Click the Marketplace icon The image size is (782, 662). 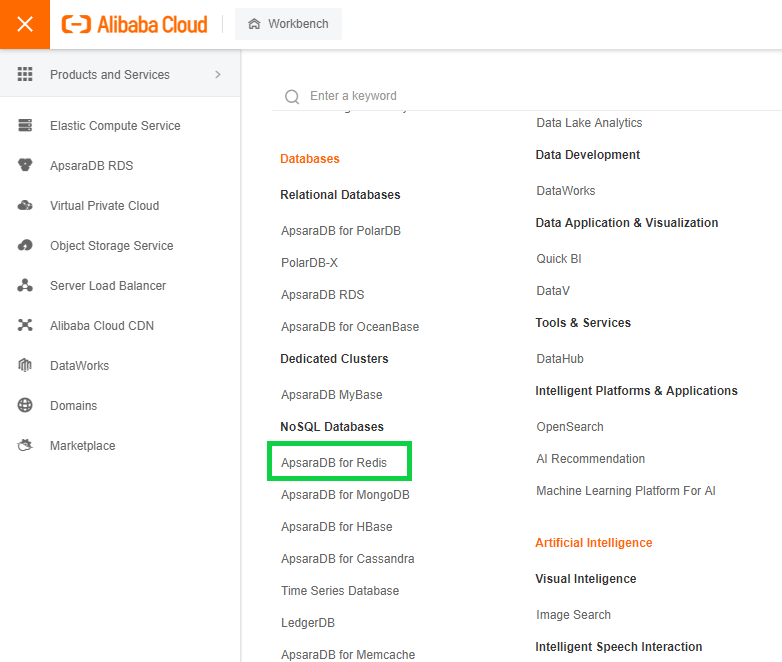[25, 445]
